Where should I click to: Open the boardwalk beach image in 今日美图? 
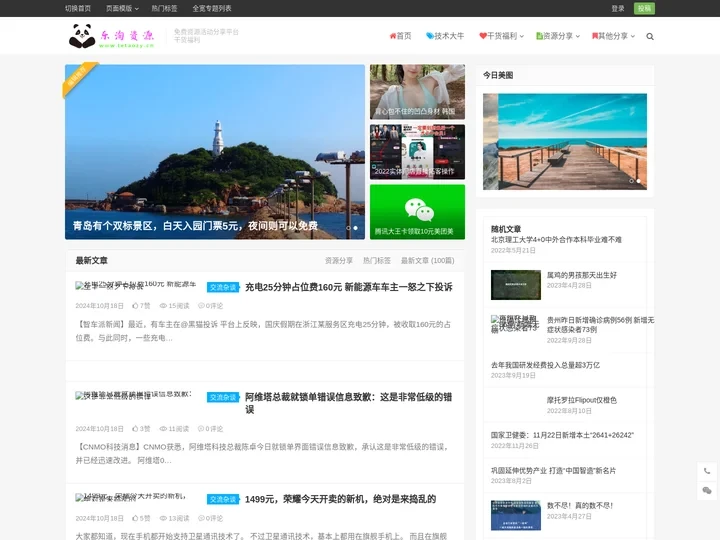[565, 141]
